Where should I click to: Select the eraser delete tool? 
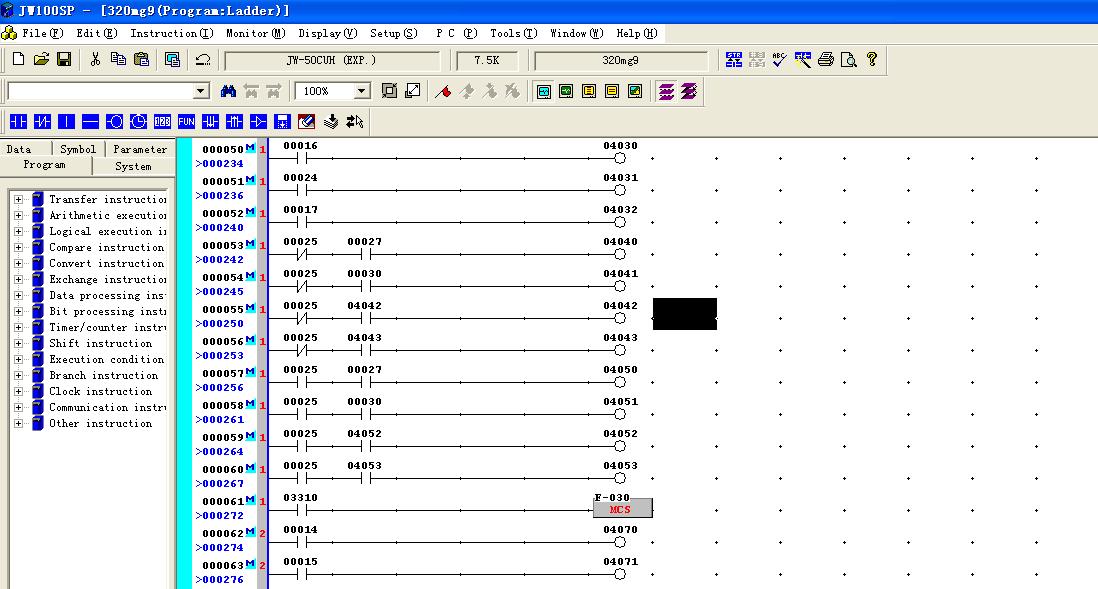[x=307, y=122]
